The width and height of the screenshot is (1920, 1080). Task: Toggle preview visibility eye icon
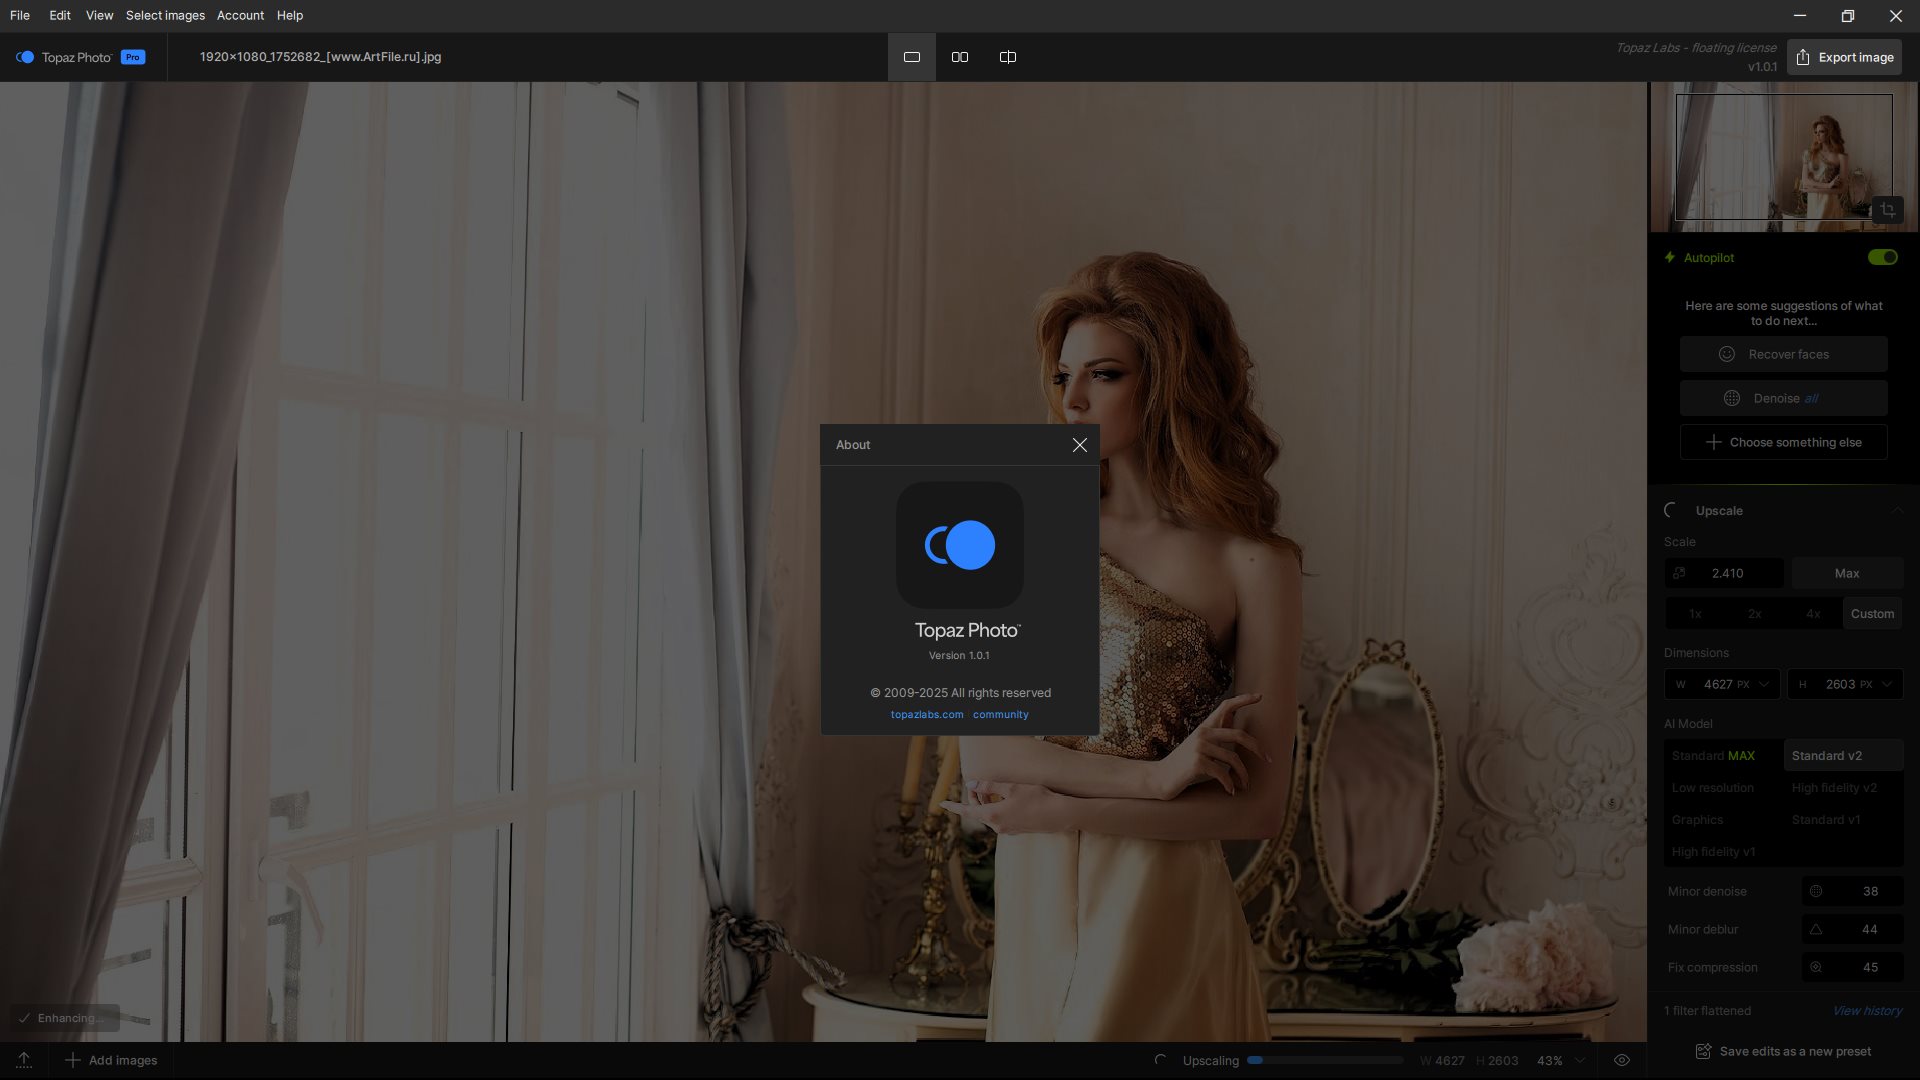point(1622,1060)
